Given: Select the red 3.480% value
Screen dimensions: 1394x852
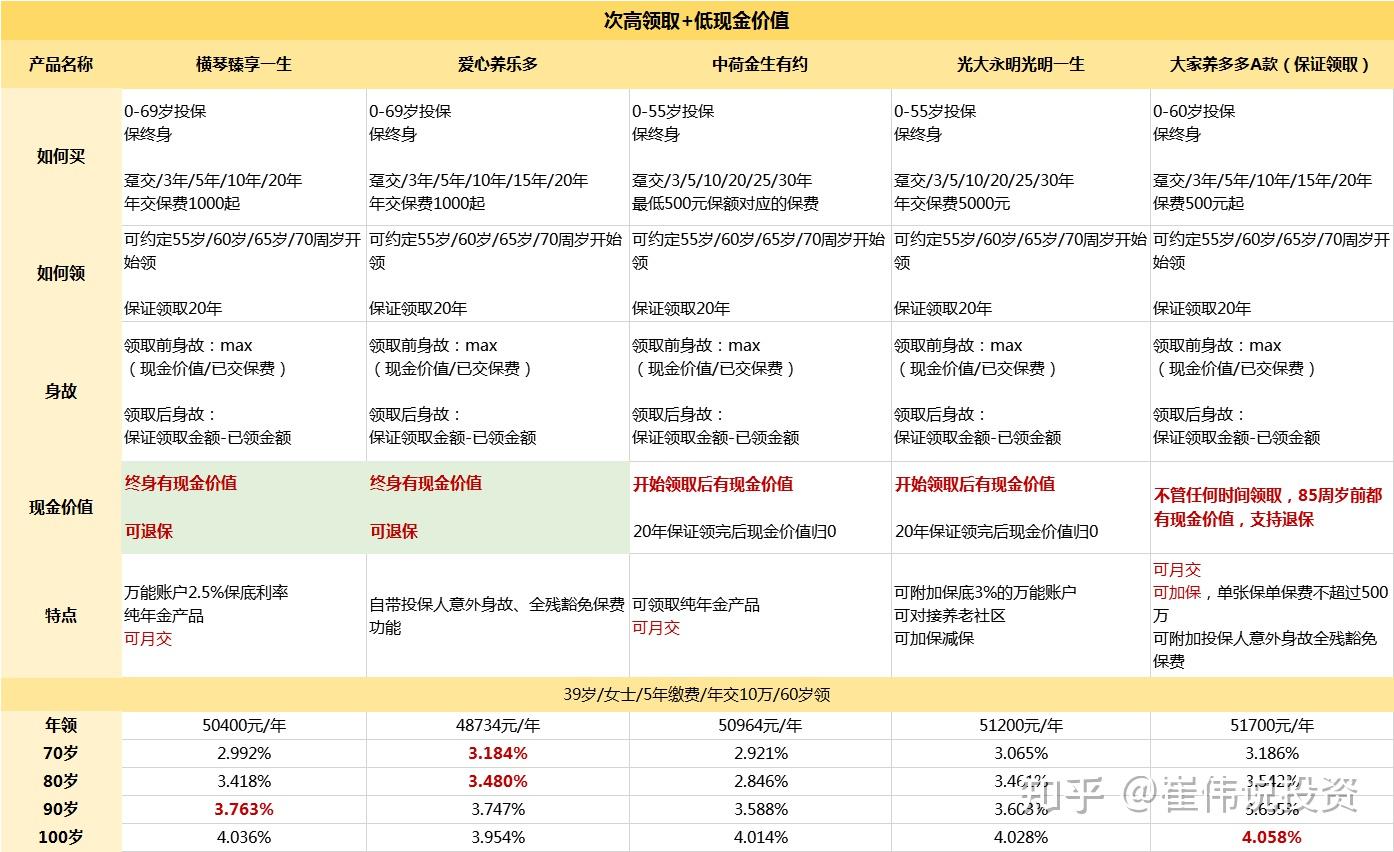Looking at the screenshot, I should pyautogui.click(x=498, y=781).
